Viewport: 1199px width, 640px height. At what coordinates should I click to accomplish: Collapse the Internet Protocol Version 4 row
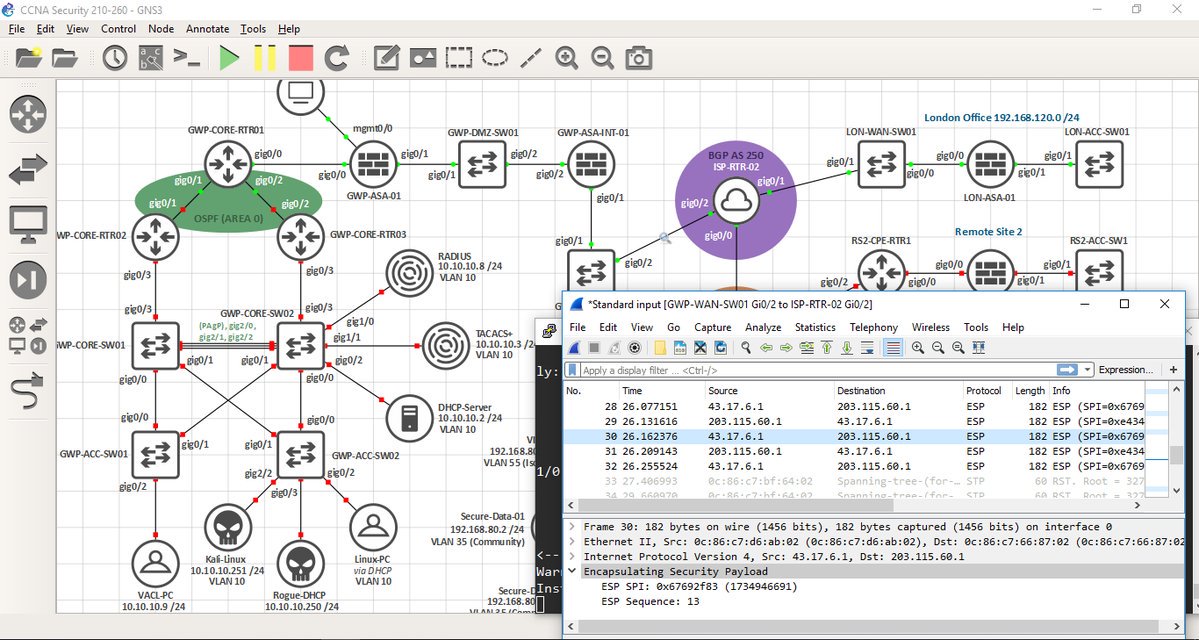(572, 556)
